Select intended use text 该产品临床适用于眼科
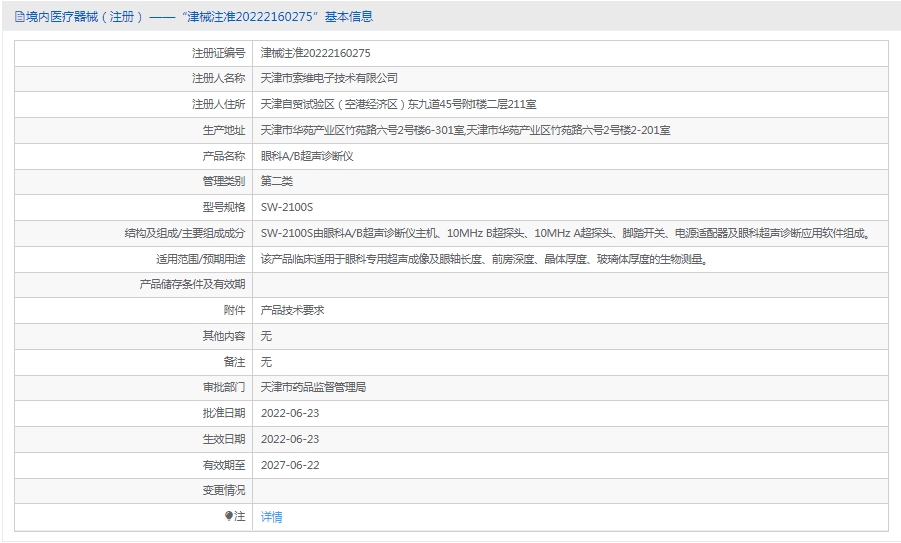This screenshot has height=543, width=901. tap(484, 259)
